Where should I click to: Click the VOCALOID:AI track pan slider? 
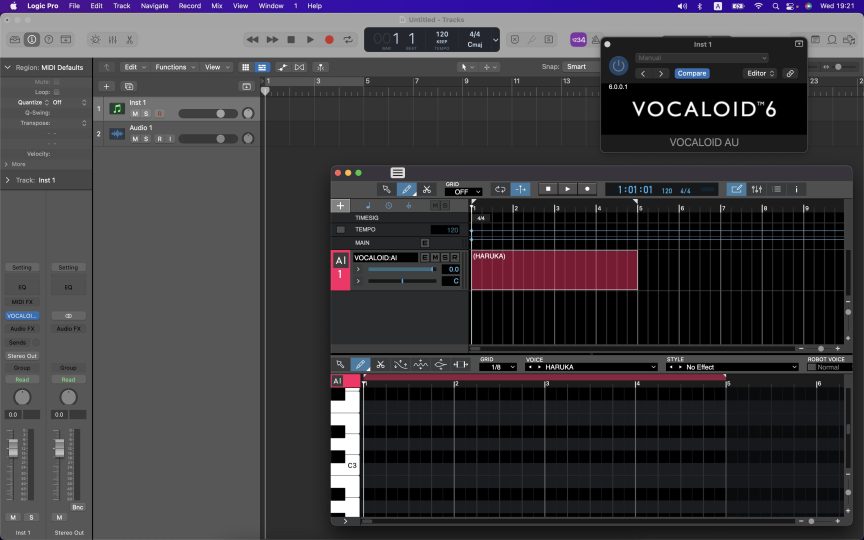coord(402,281)
